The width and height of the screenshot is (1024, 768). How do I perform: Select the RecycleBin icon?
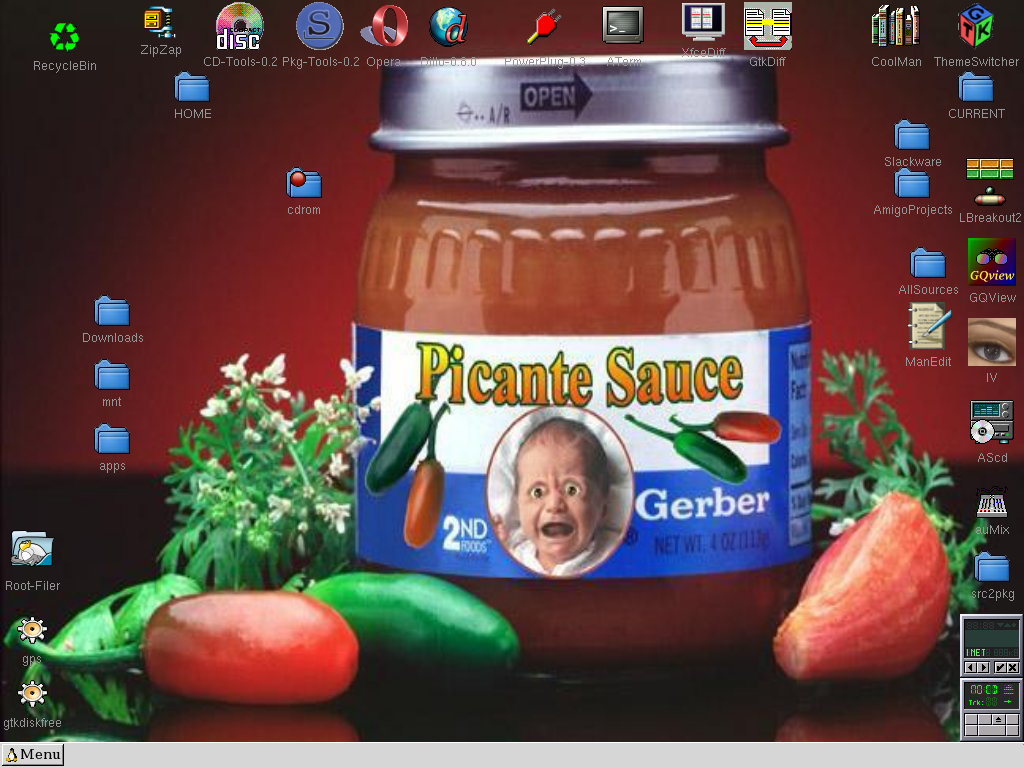65,38
